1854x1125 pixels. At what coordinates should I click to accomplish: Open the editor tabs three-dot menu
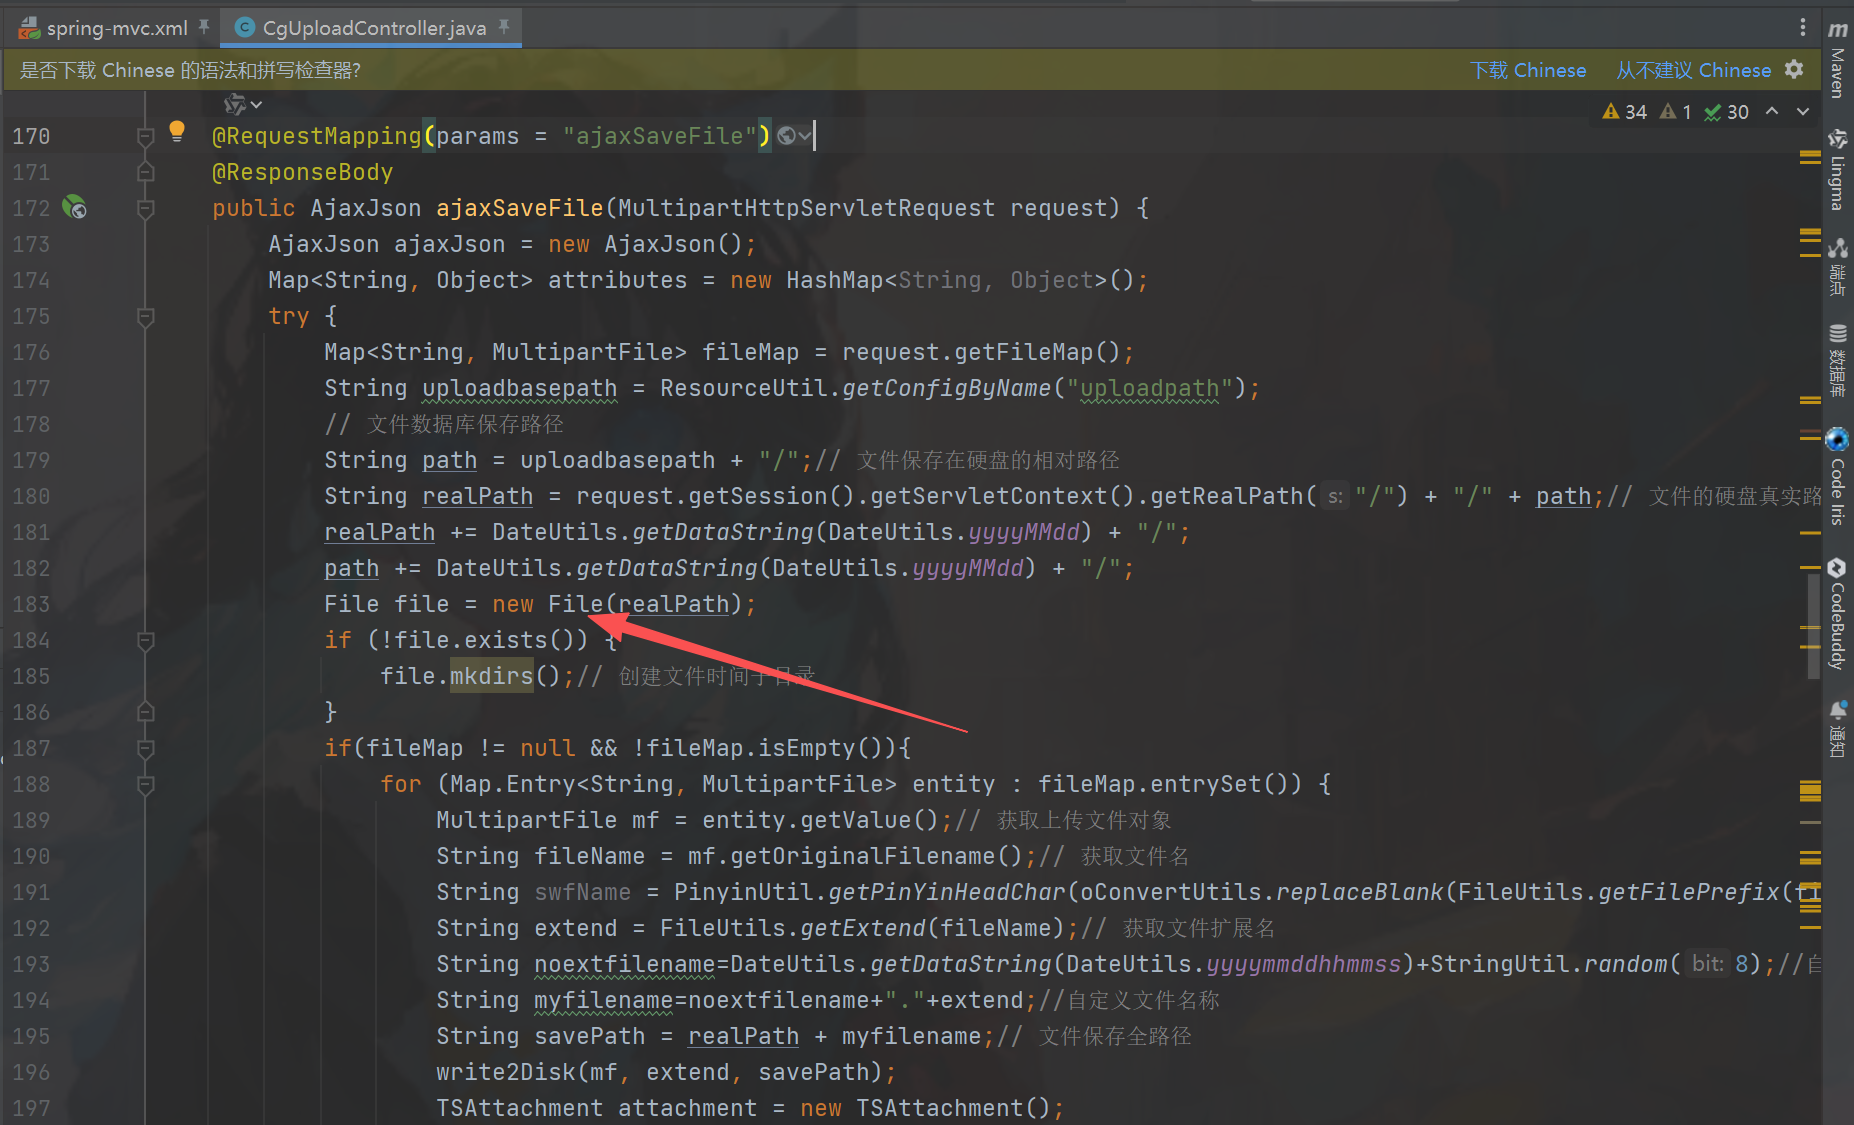pyautogui.click(x=1803, y=27)
